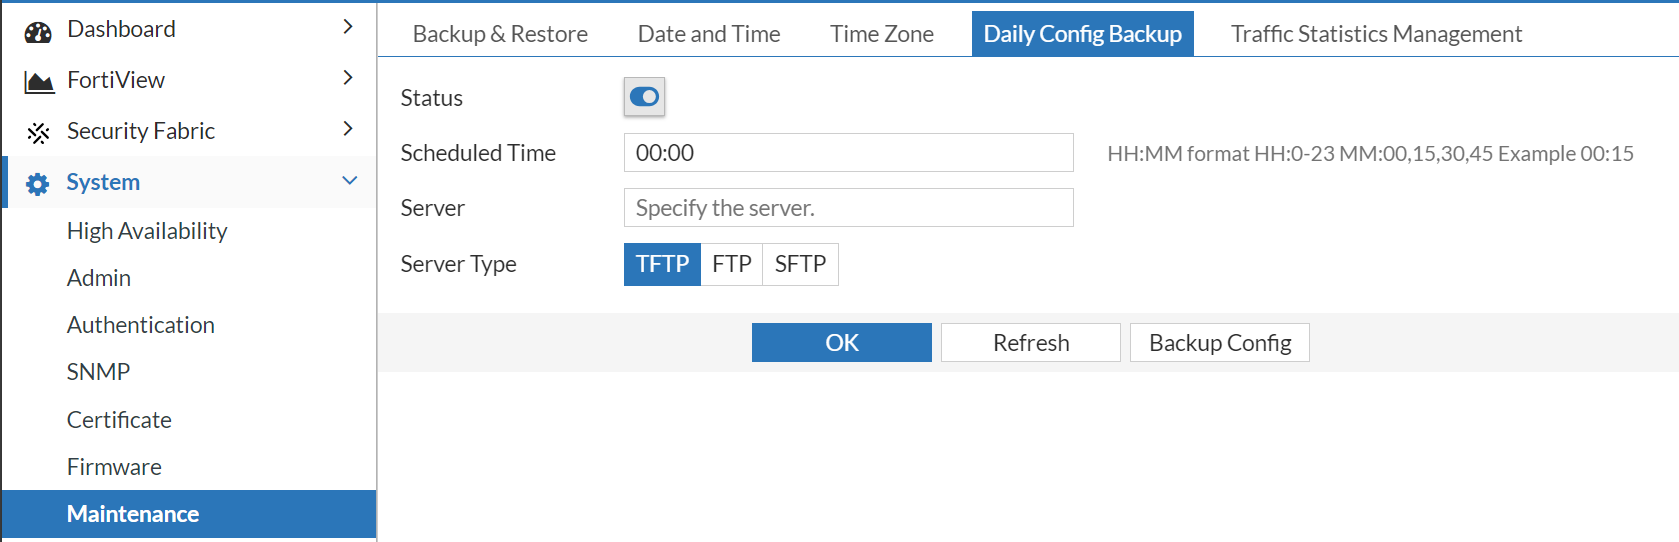Toggle the Status switch off

tap(644, 97)
